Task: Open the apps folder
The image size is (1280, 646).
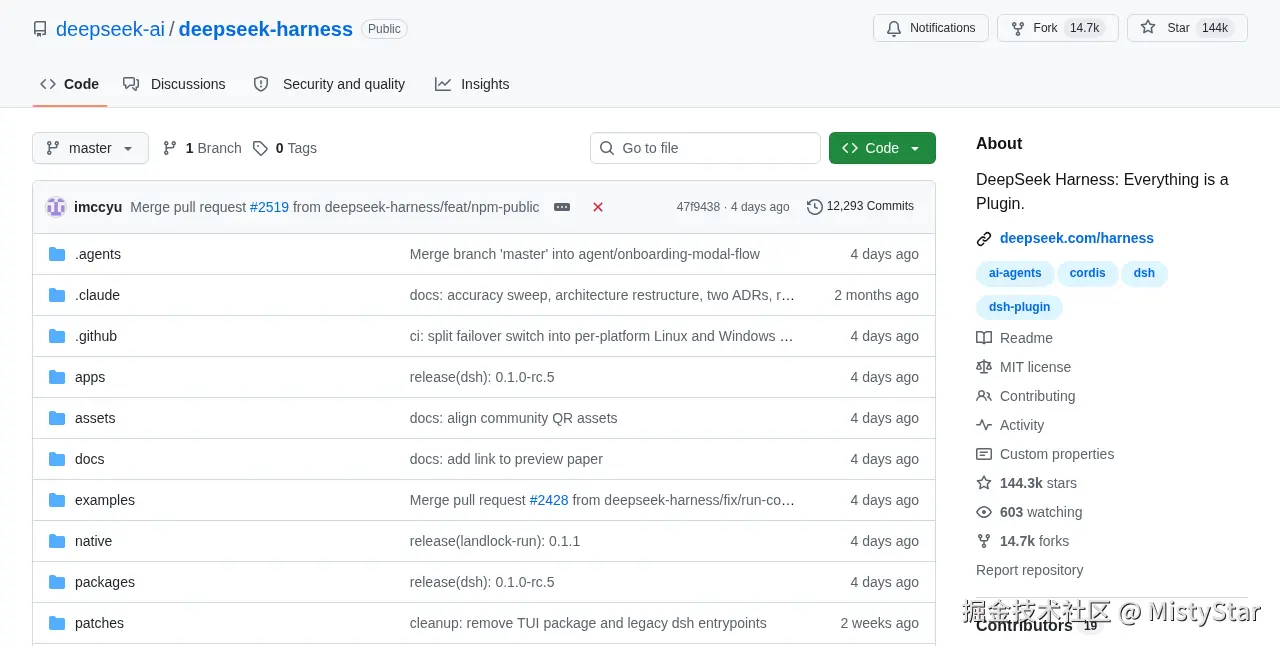Action: coord(90,377)
